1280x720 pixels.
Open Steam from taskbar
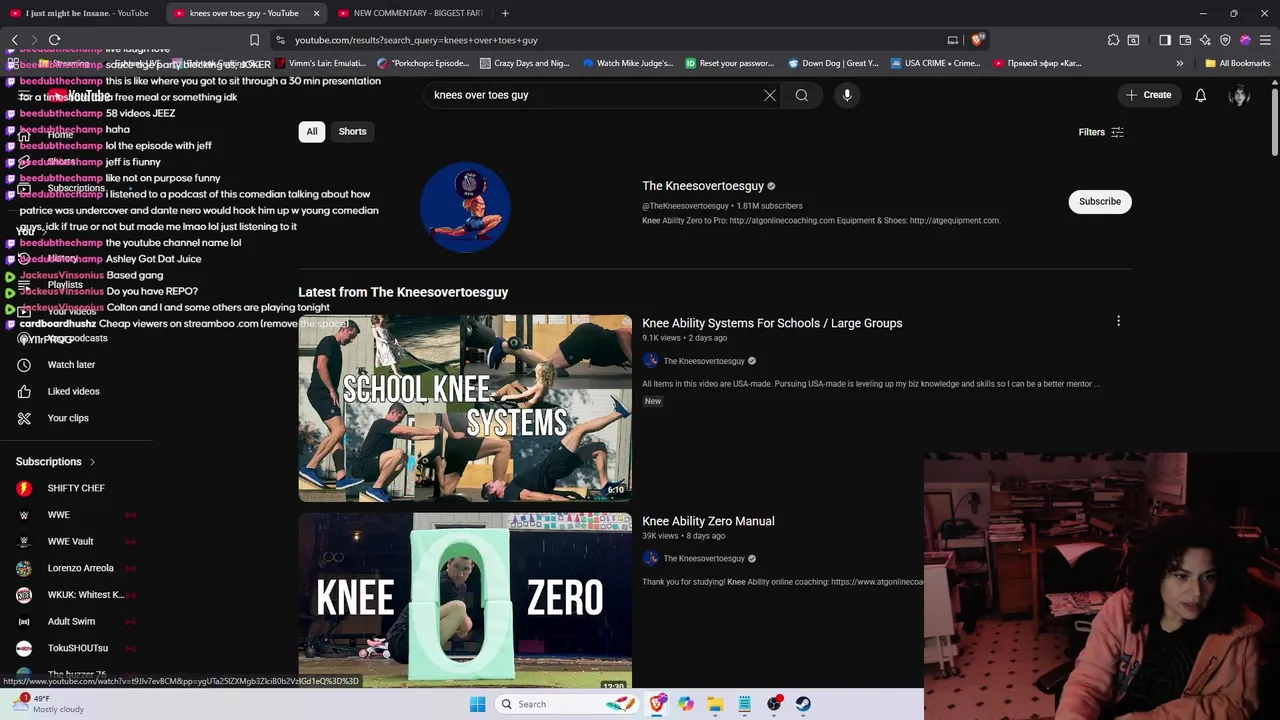(803, 704)
